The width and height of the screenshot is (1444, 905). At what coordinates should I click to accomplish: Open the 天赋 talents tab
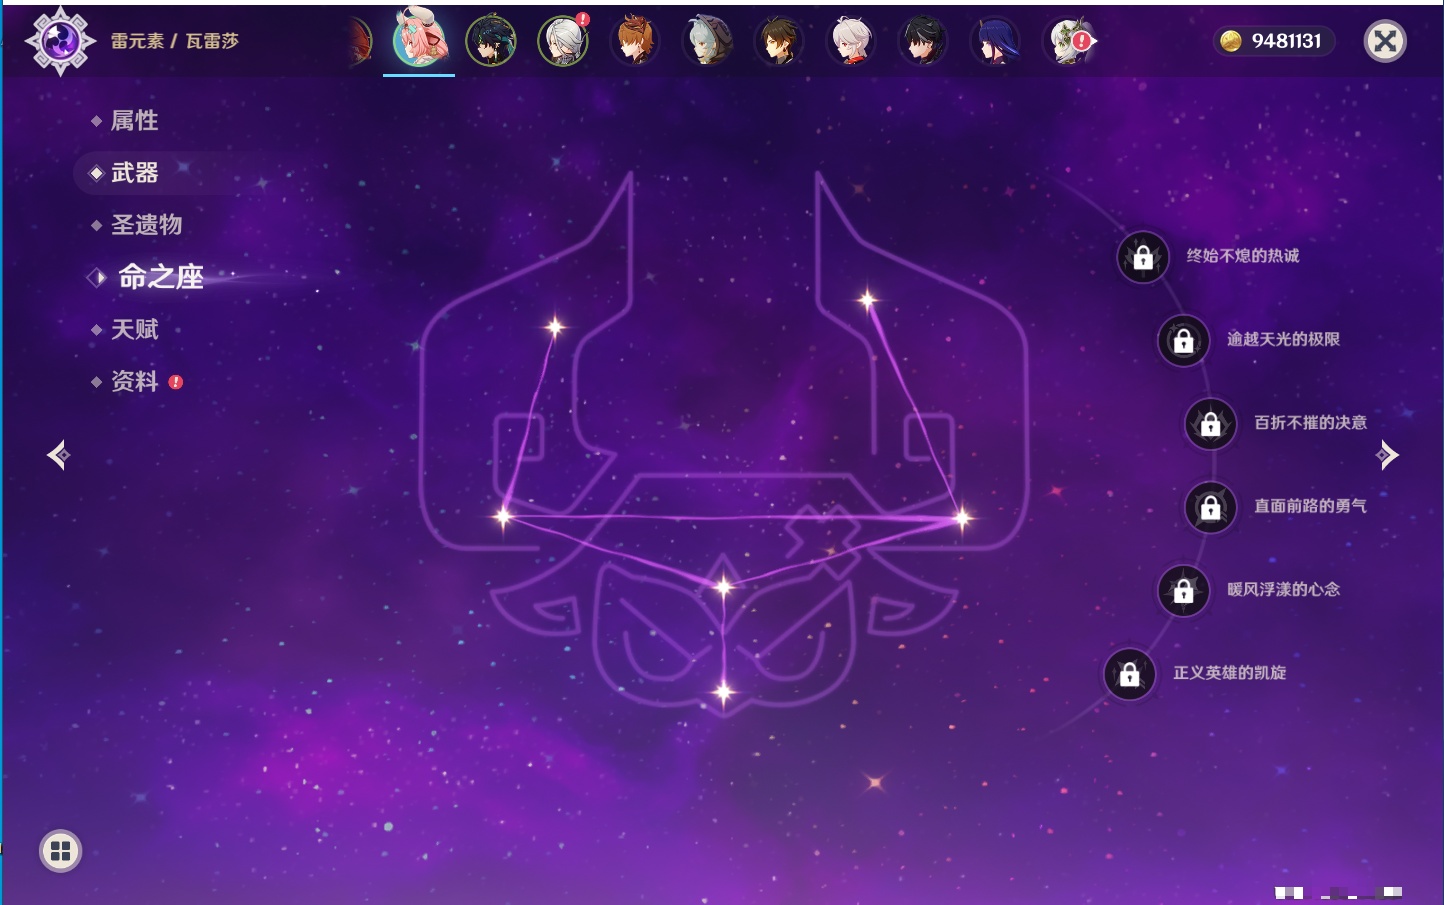tap(134, 329)
